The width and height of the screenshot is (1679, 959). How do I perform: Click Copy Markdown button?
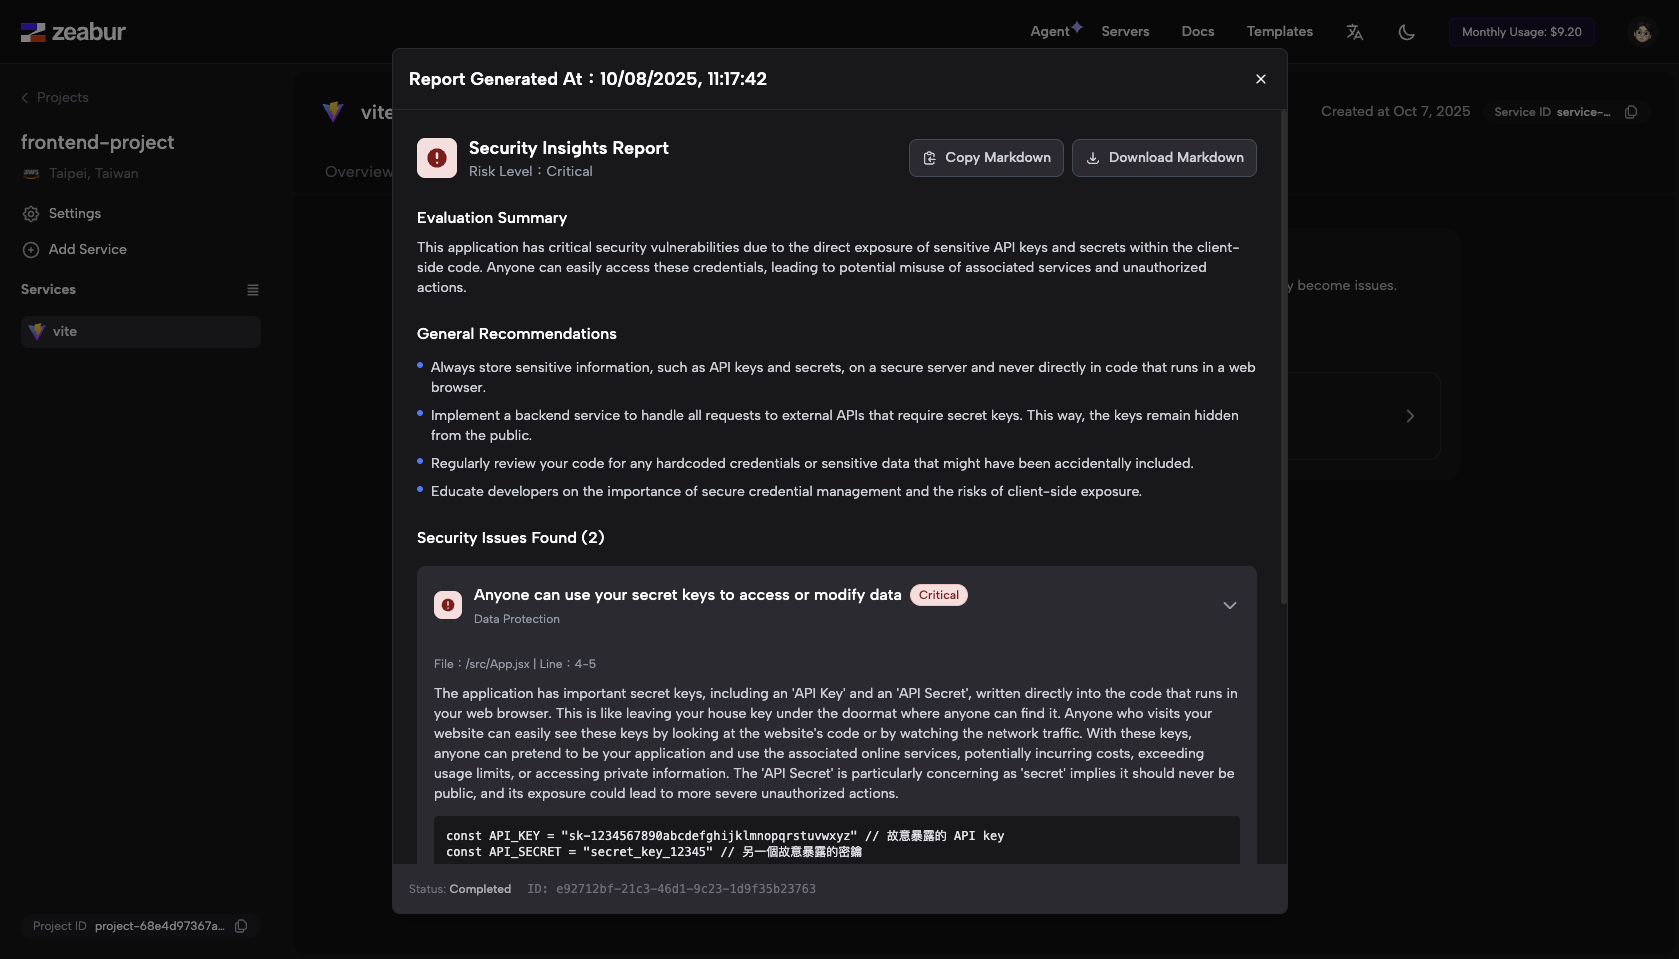pyautogui.click(x=986, y=158)
